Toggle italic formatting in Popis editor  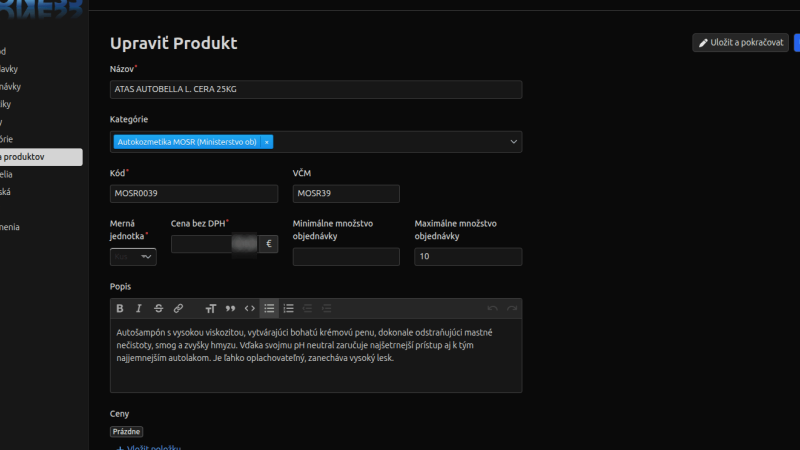pyautogui.click(x=139, y=308)
